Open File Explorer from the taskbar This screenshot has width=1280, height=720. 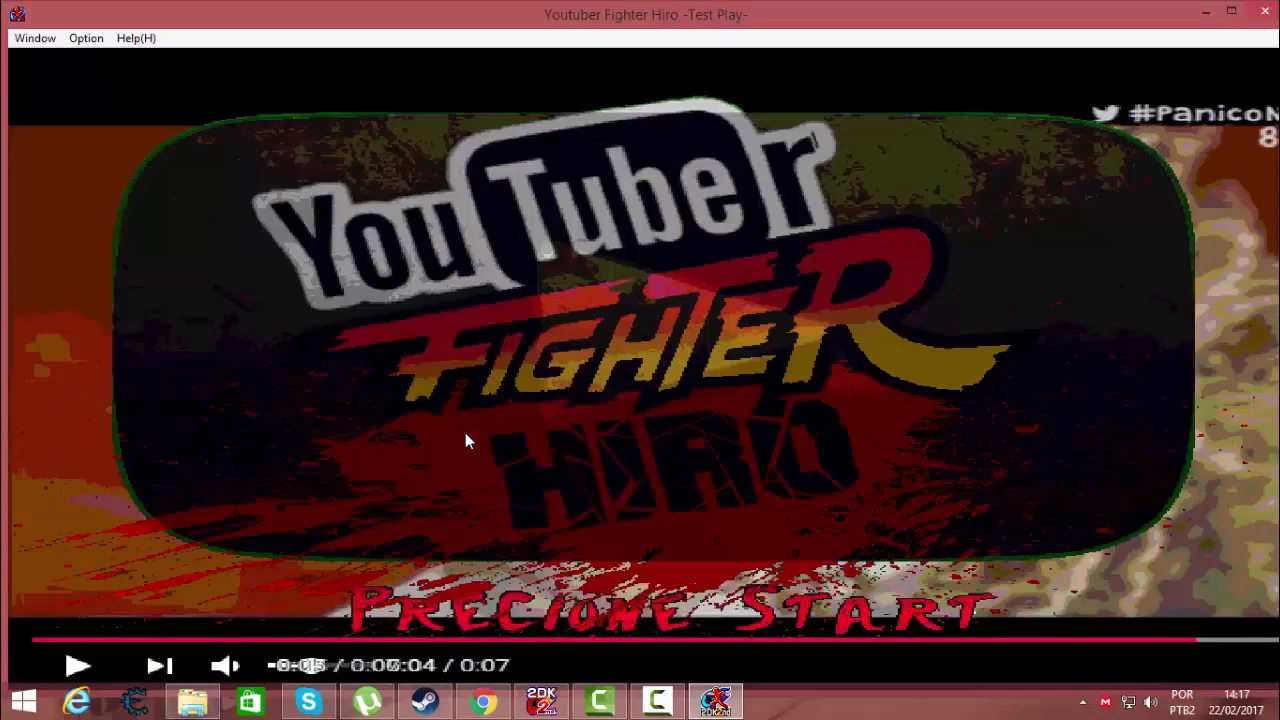coord(193,702)
